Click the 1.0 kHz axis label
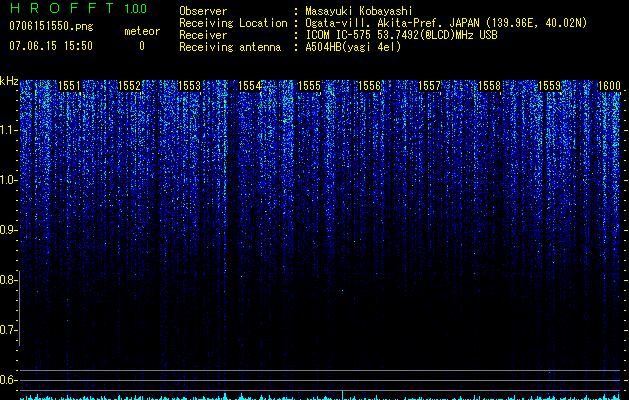 8,180
